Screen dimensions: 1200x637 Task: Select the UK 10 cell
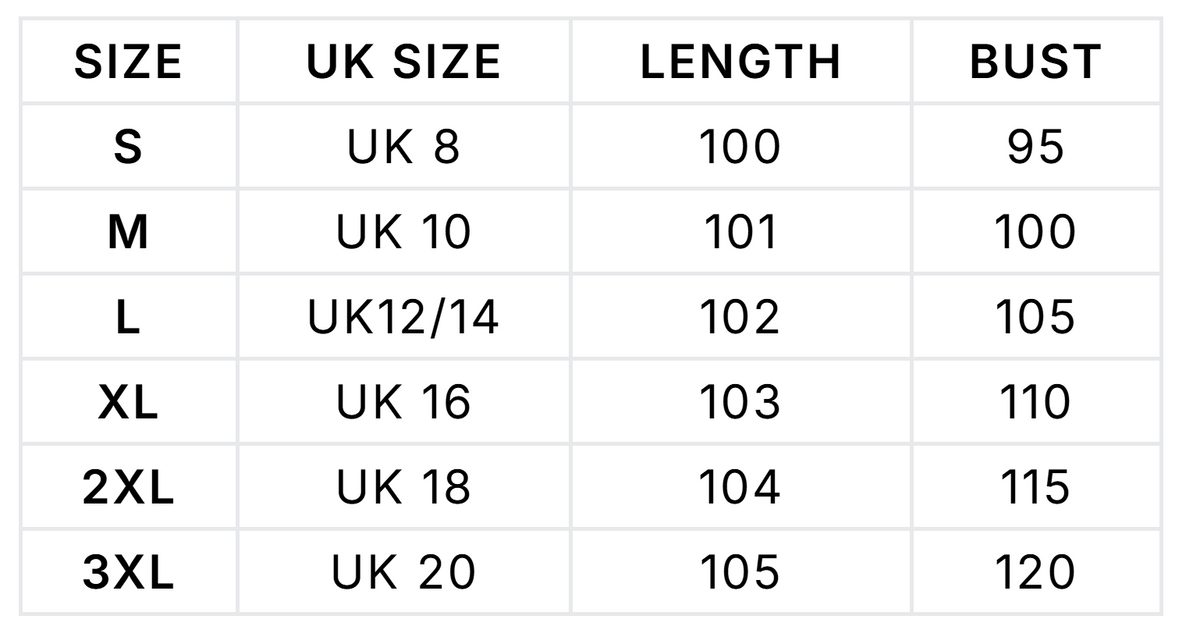404,233
